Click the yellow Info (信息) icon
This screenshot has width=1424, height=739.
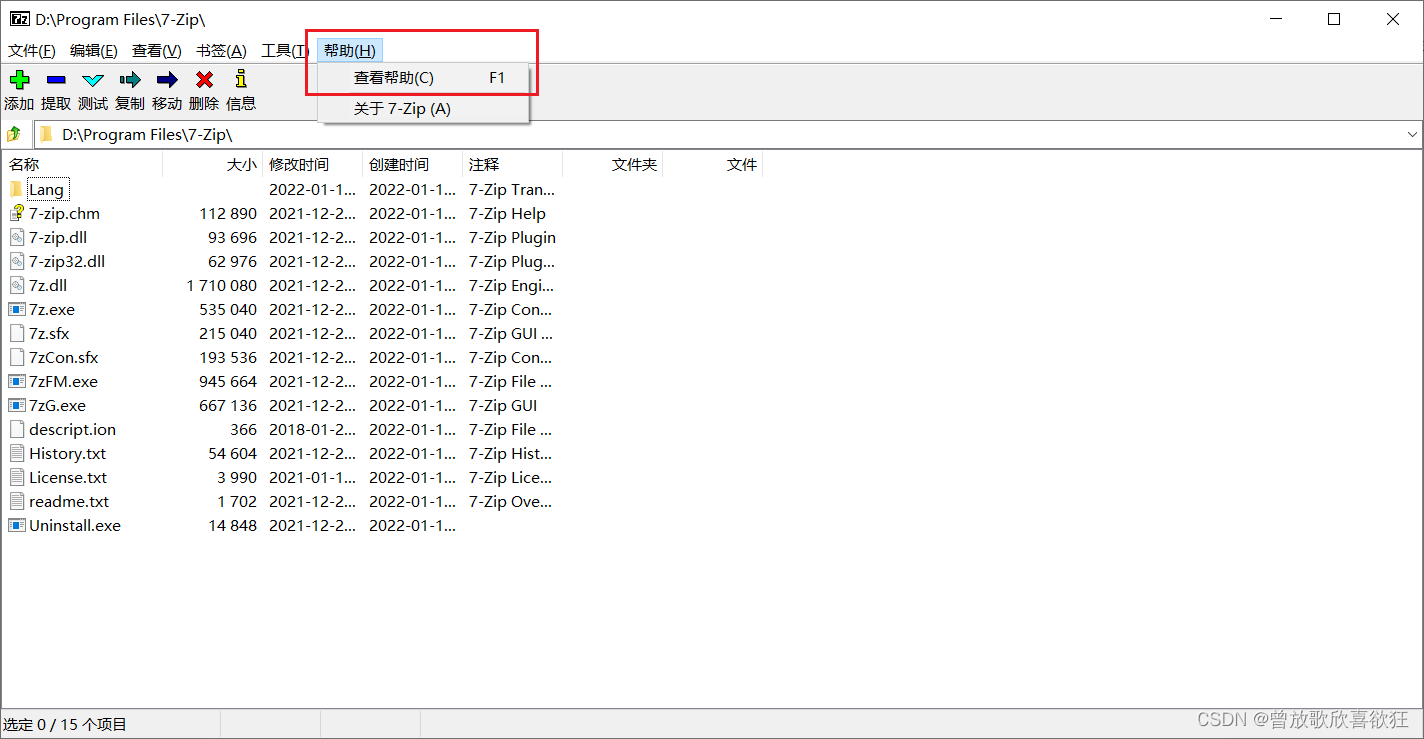(x=240, y=79)
